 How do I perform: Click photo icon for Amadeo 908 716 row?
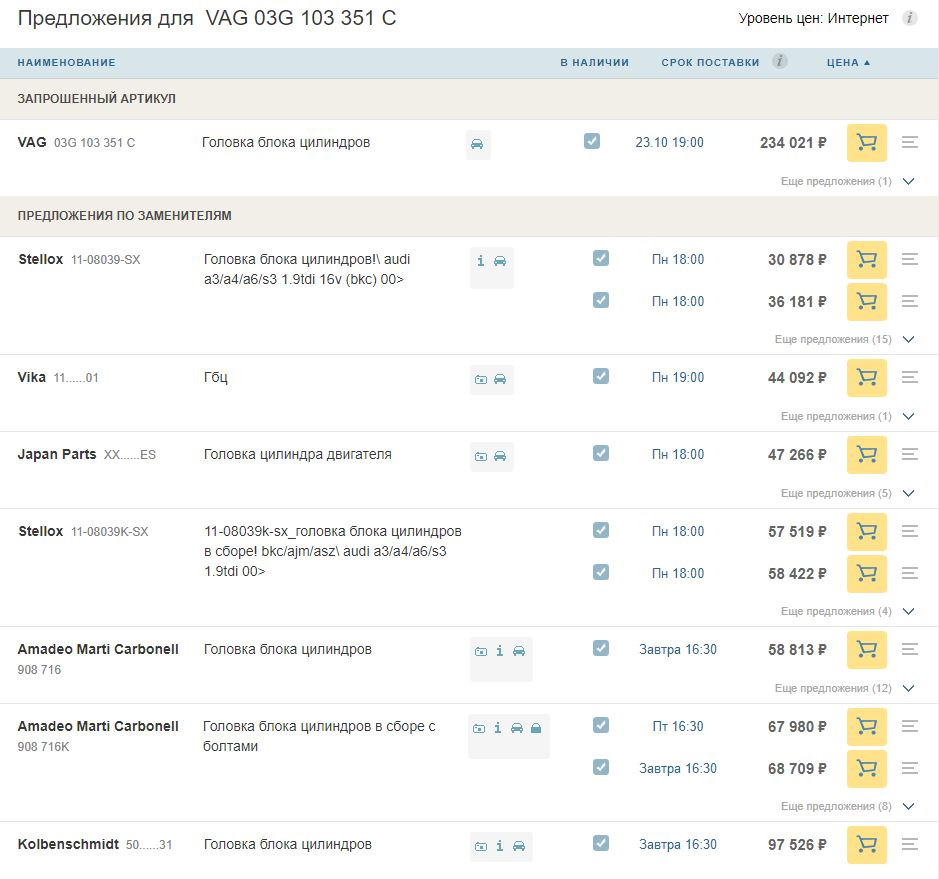click(481, 651)
